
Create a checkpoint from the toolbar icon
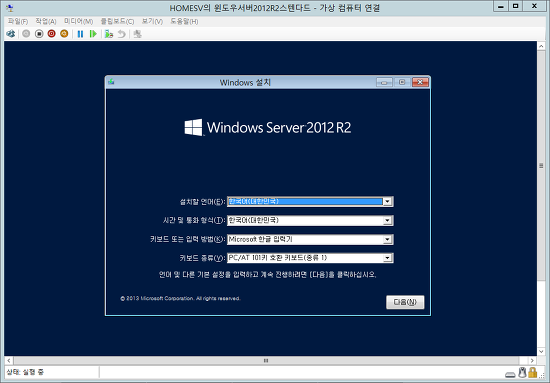tap(109, 34)
